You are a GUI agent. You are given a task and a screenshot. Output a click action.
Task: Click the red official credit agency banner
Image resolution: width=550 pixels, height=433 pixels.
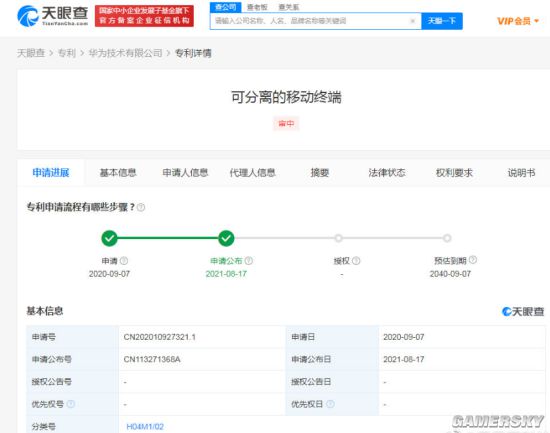[144, 16]
